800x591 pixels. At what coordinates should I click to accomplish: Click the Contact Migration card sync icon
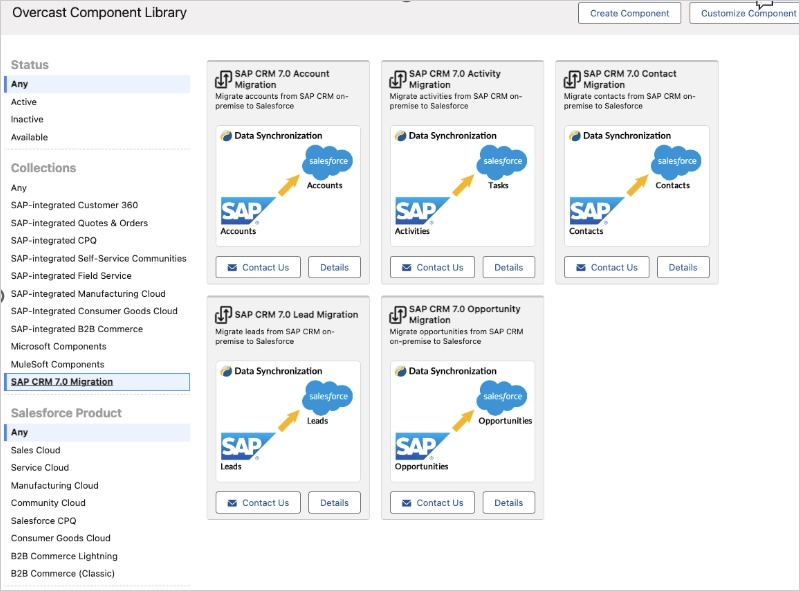(x=572, y=79)
